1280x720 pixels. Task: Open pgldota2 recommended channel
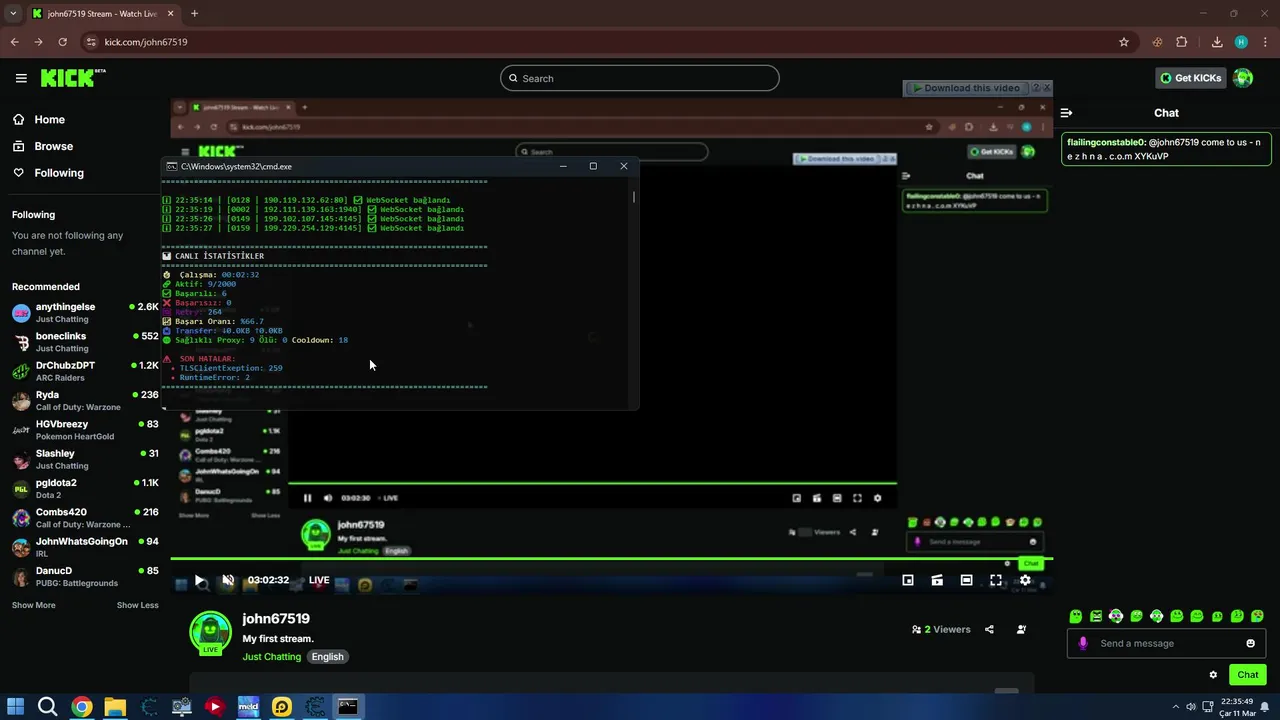(85, 488)
